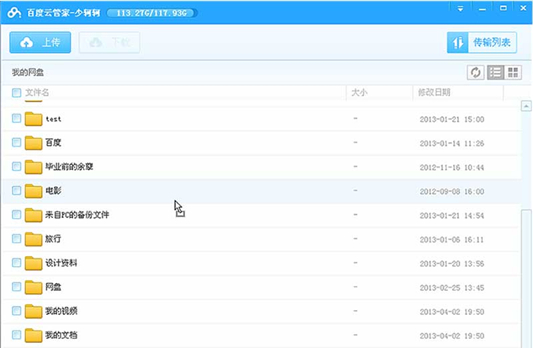The height and width of the screenshot is (361, 533).
Task: Click the vertical scrollbar thumb
Action: point(527,279)
